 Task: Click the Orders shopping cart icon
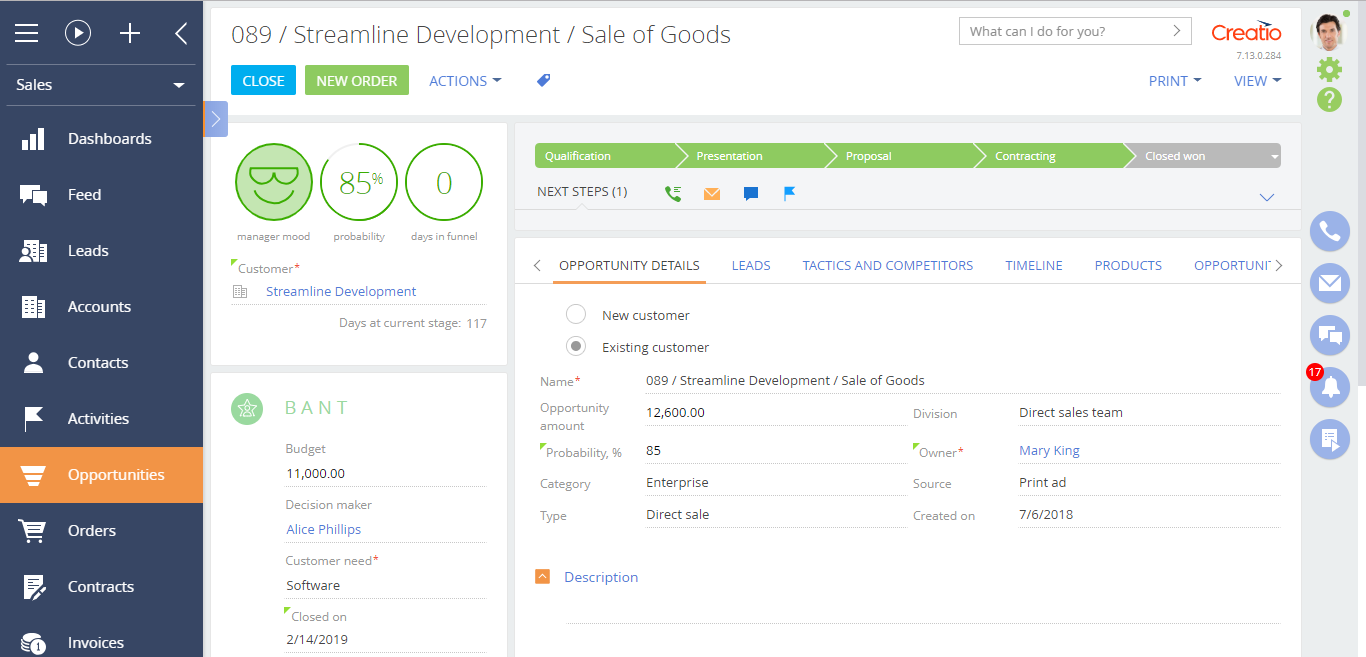(33, 531)
